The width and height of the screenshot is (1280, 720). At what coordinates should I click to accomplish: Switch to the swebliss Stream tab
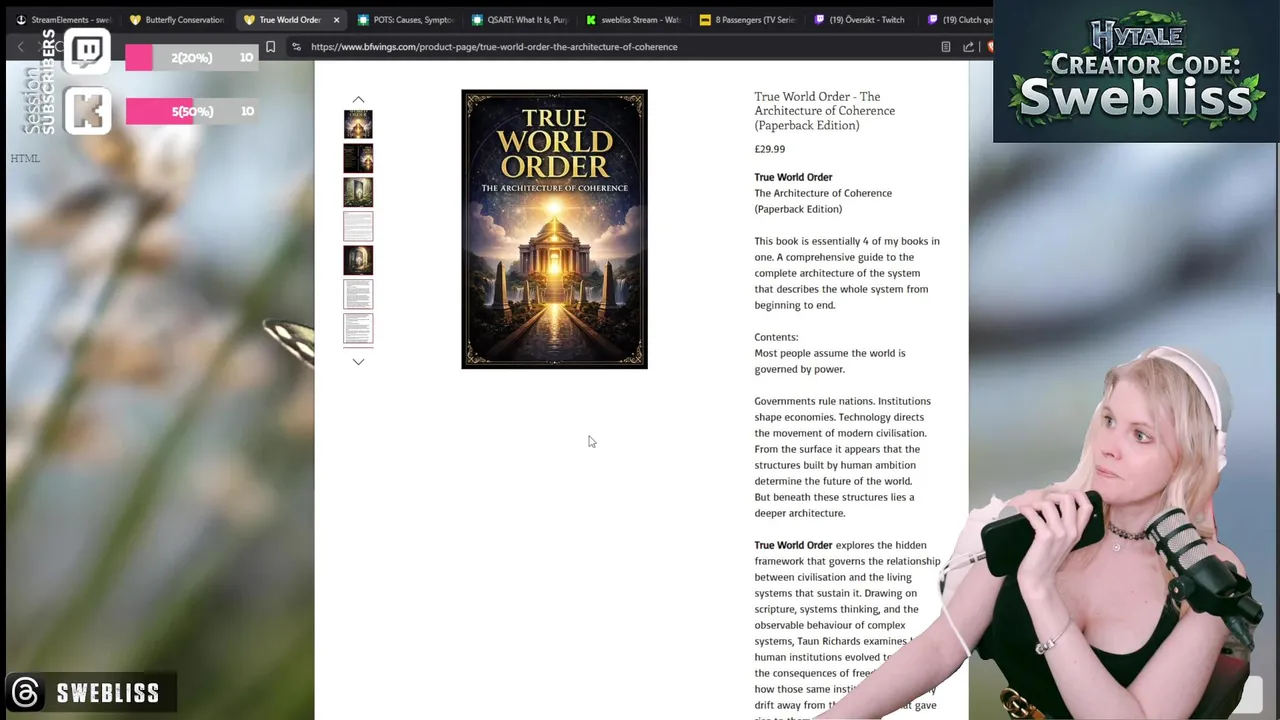pos(633,20)
